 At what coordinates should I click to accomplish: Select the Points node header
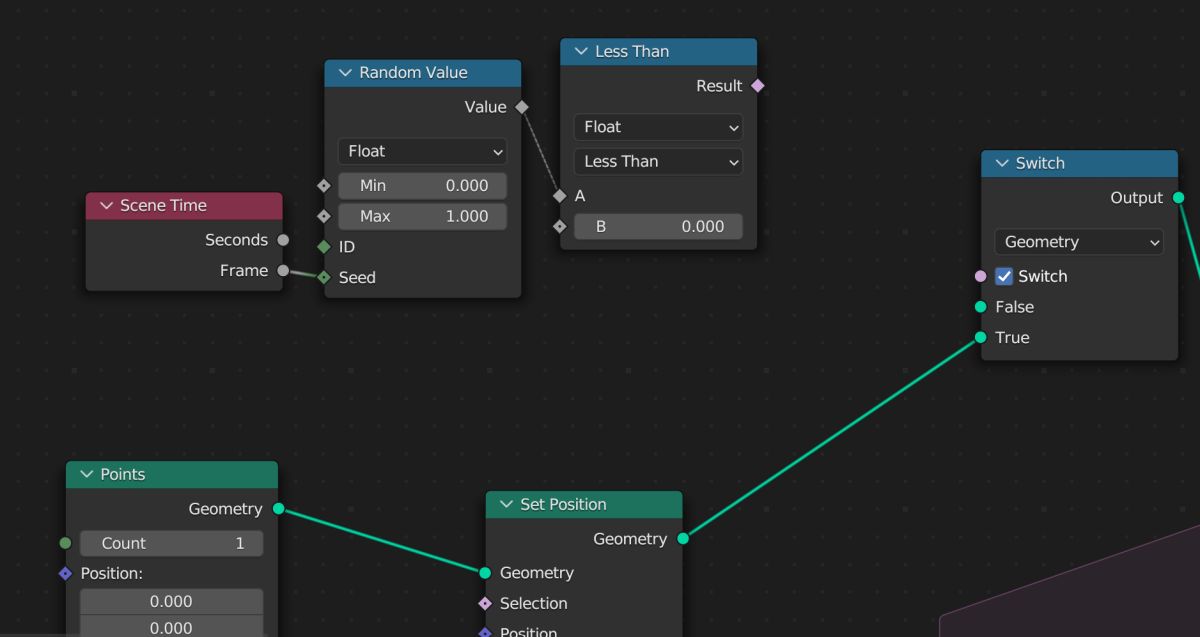point(172,475)
